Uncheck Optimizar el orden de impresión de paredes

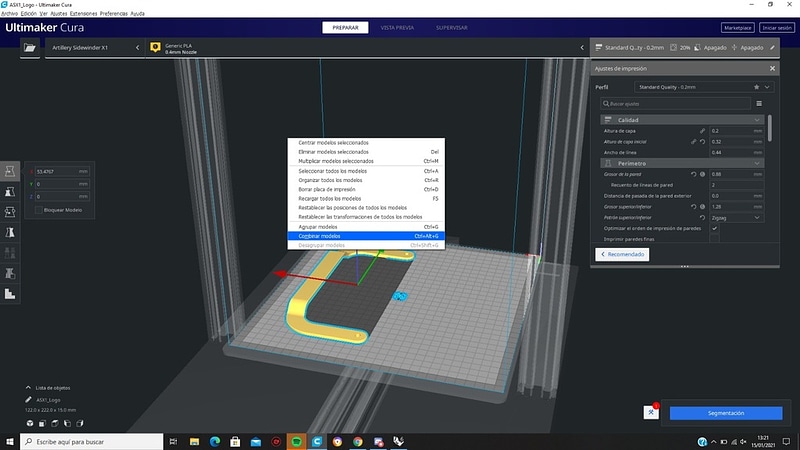(714, 228)
